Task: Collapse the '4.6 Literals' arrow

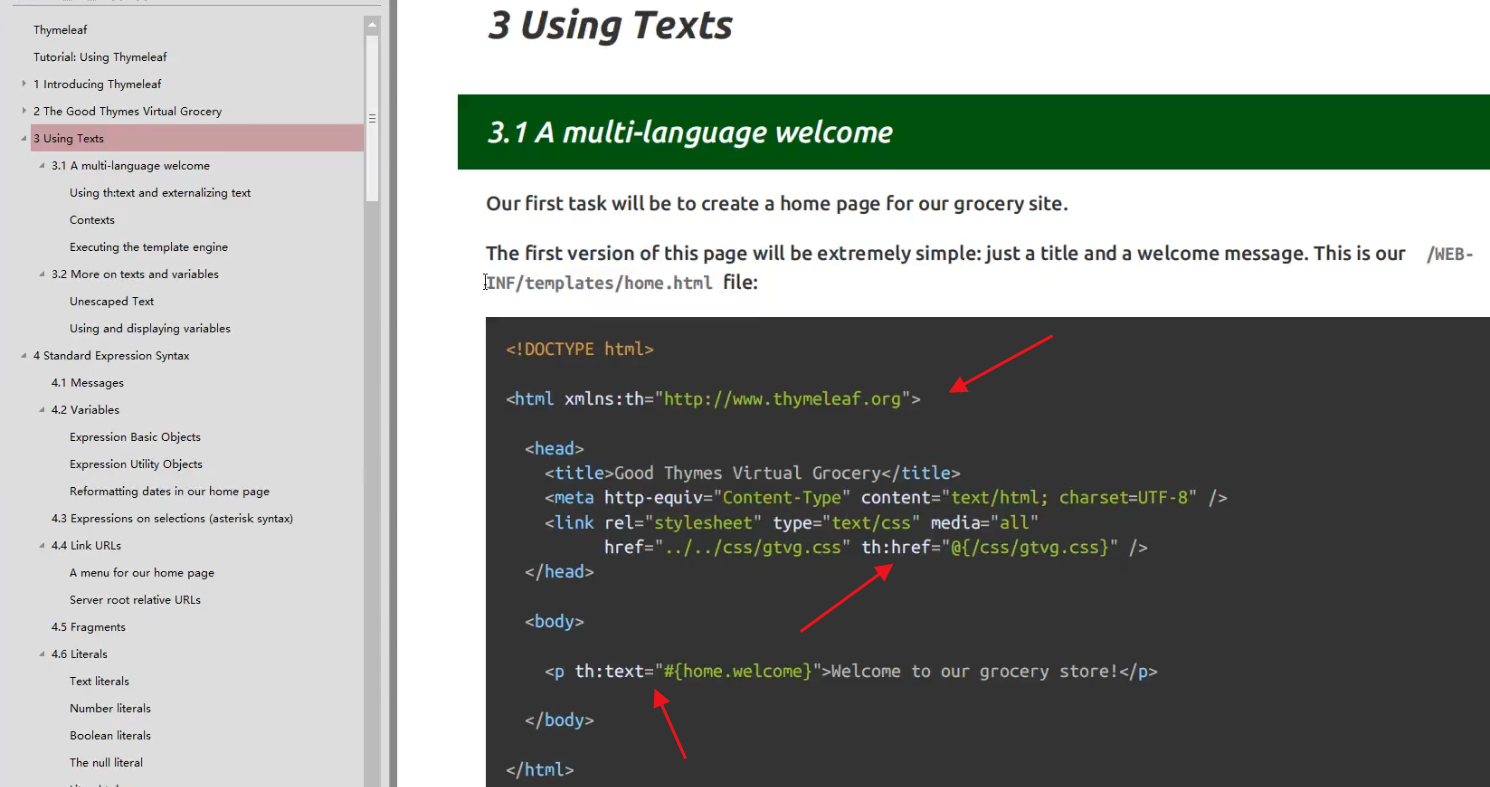Action: (x=42, y=654)
